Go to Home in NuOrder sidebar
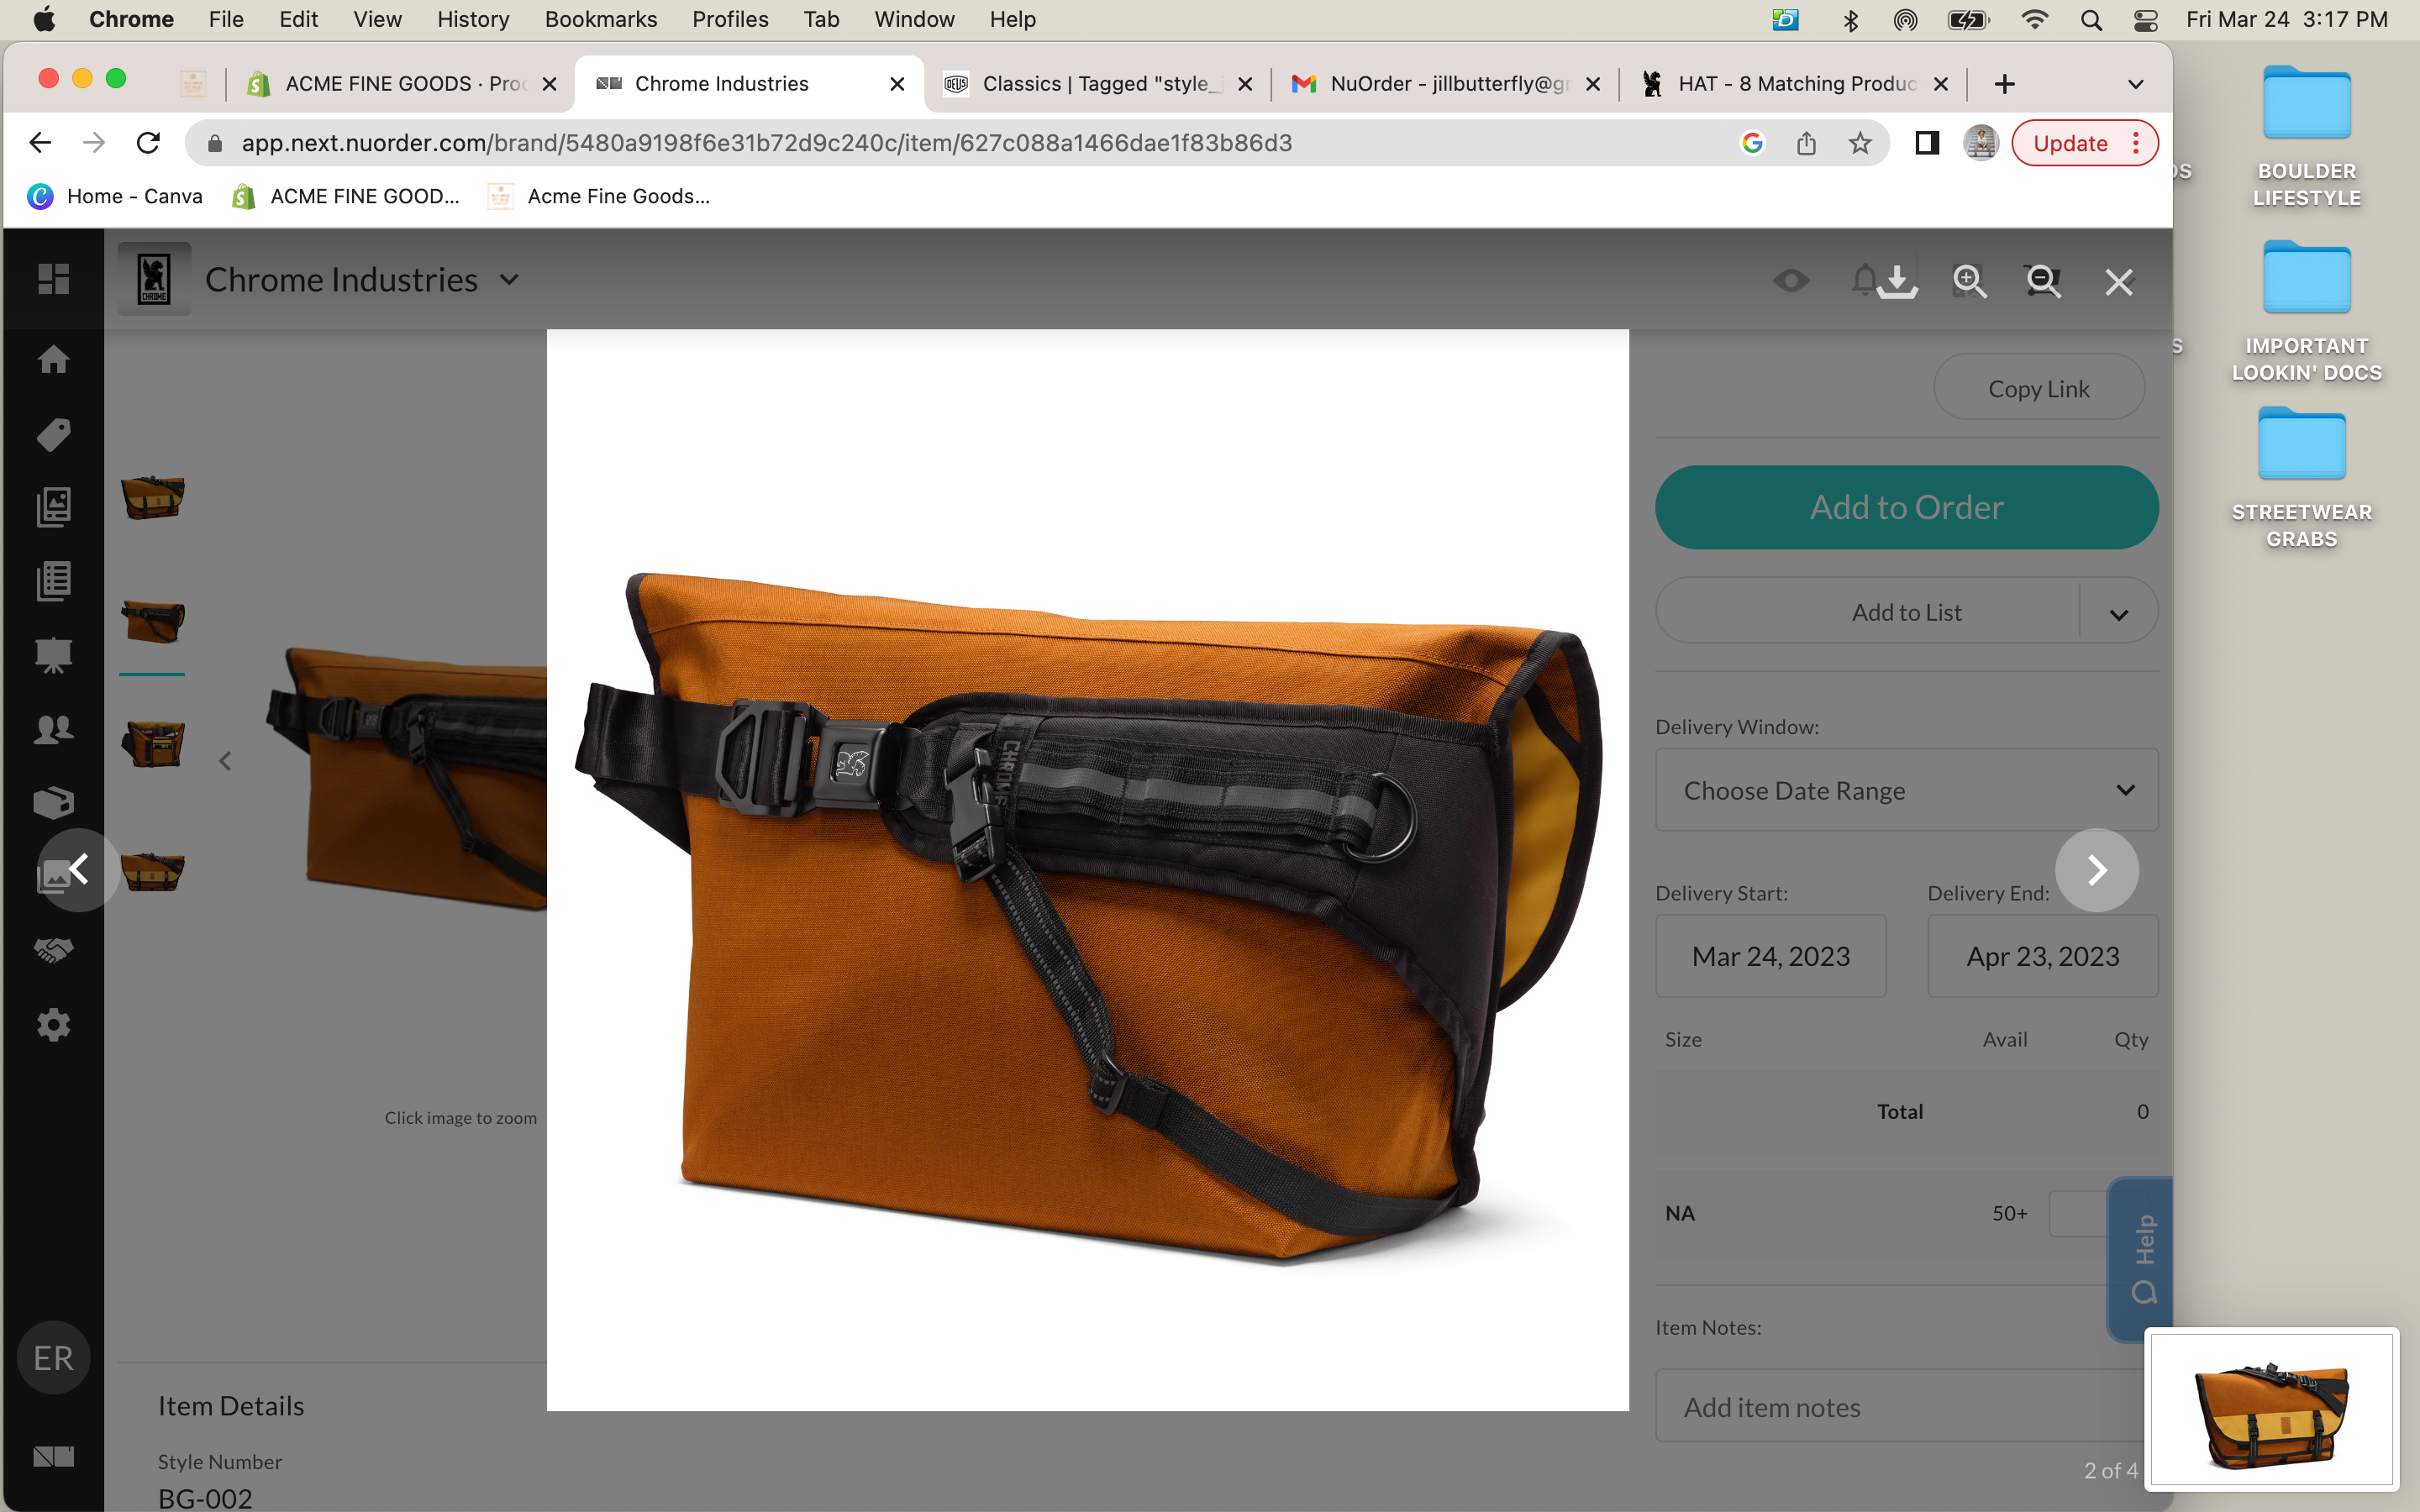The image size is (2420, 1512). [x=54, y=359]
